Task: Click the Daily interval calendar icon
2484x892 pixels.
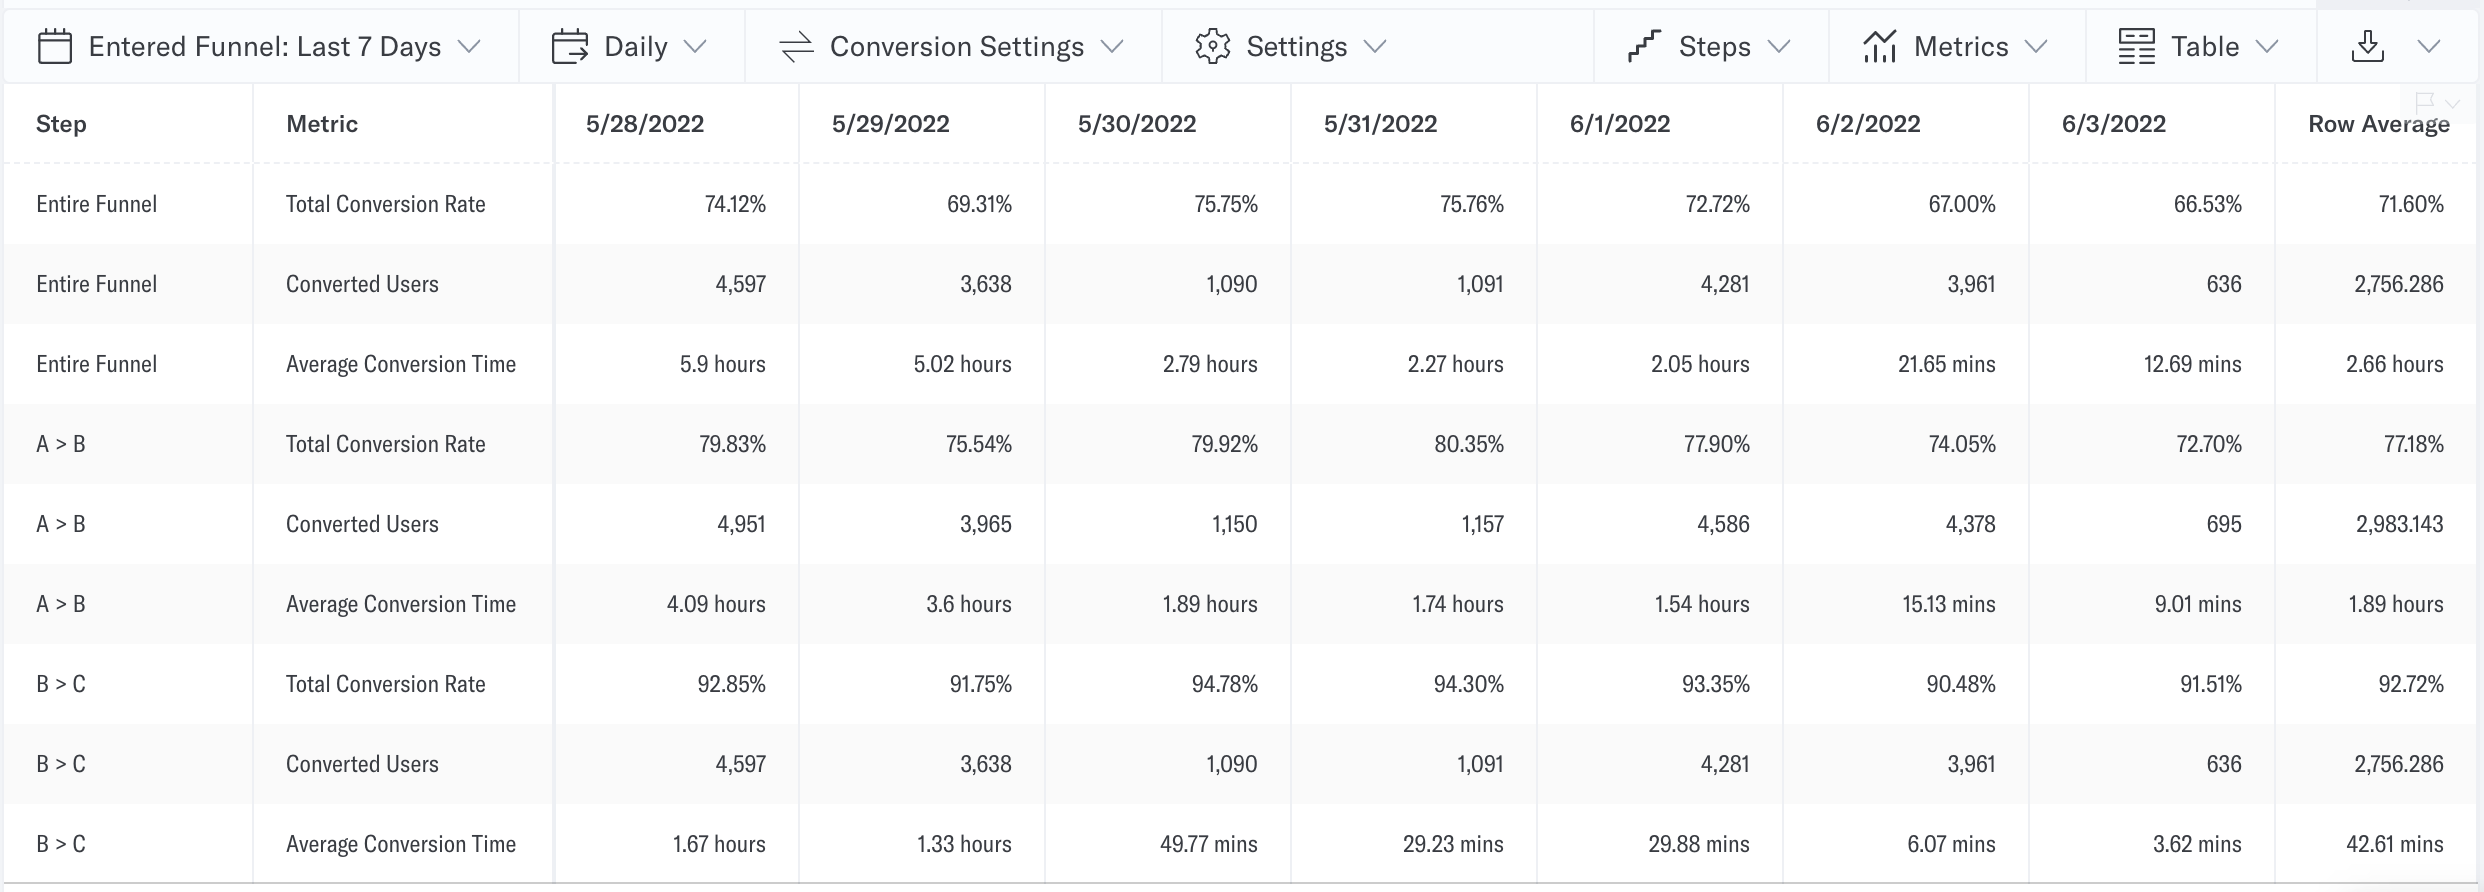Action: pos(570,47)
